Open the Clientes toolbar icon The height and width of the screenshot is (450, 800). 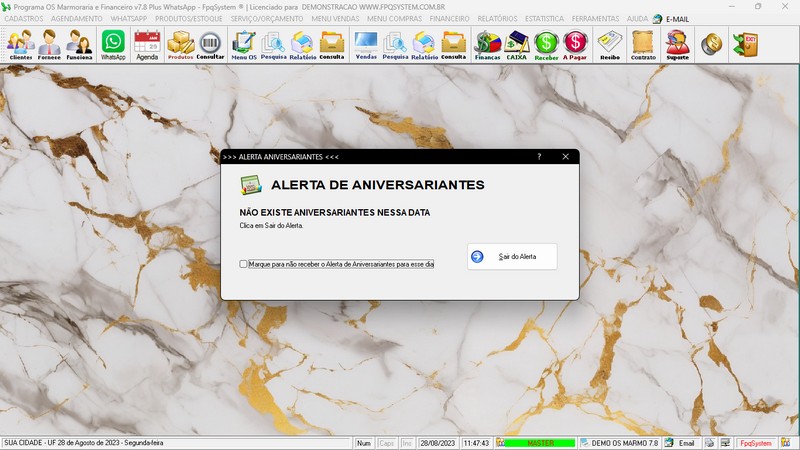click(x=21, y=45)
